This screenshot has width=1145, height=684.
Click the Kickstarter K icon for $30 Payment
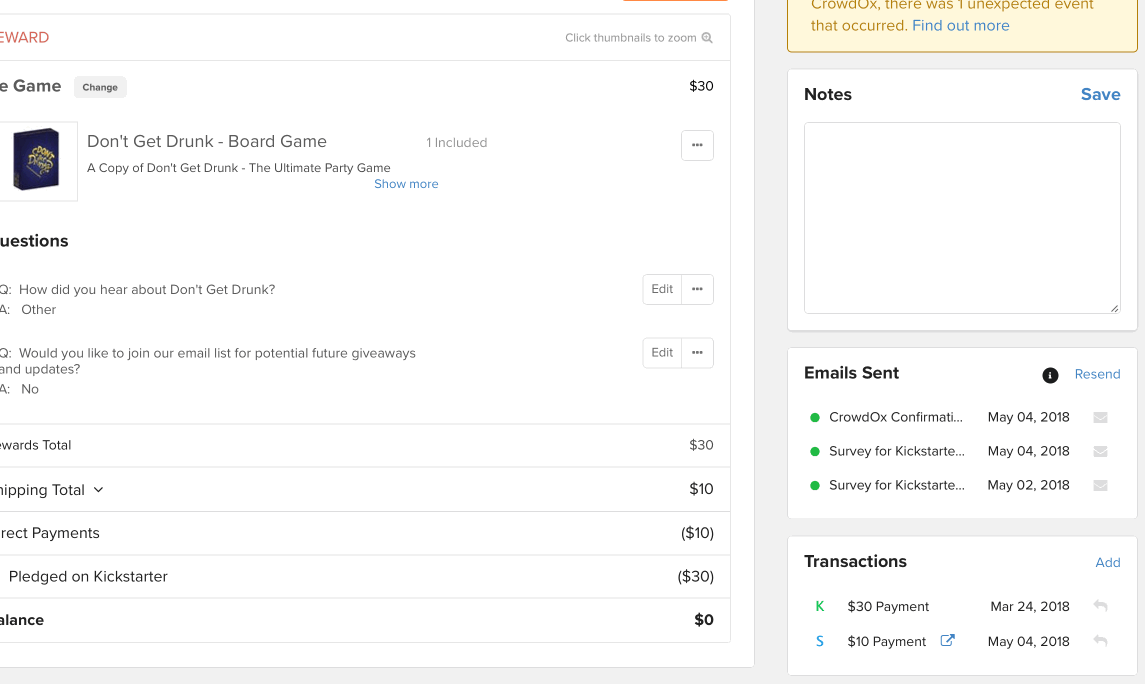click(820, 606)
